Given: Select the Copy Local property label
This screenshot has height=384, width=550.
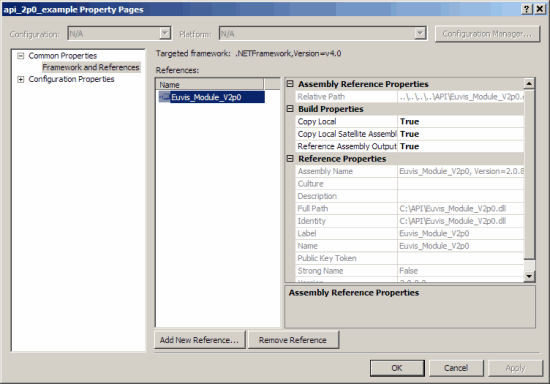Looking at the screenshot, I should click(x=317, y=121).
